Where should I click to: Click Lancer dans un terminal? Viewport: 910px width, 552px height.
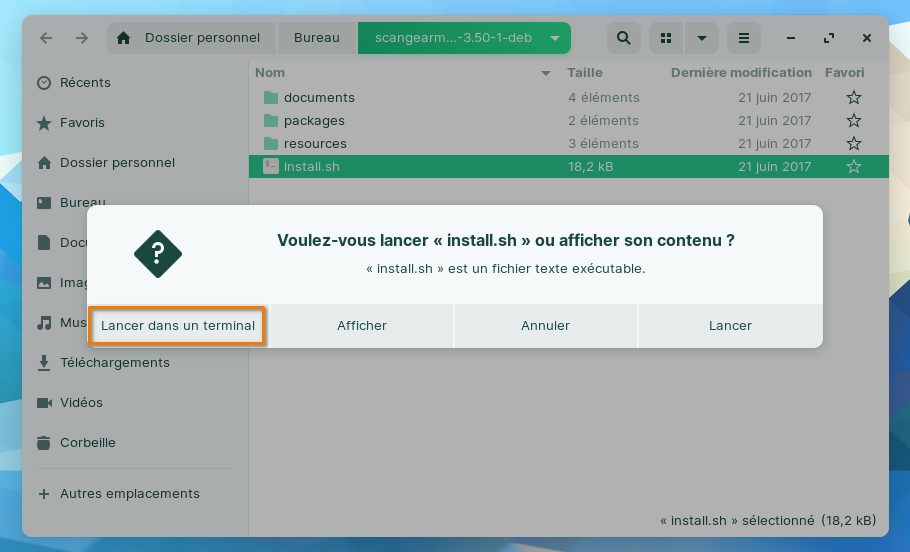pos(178,326)
